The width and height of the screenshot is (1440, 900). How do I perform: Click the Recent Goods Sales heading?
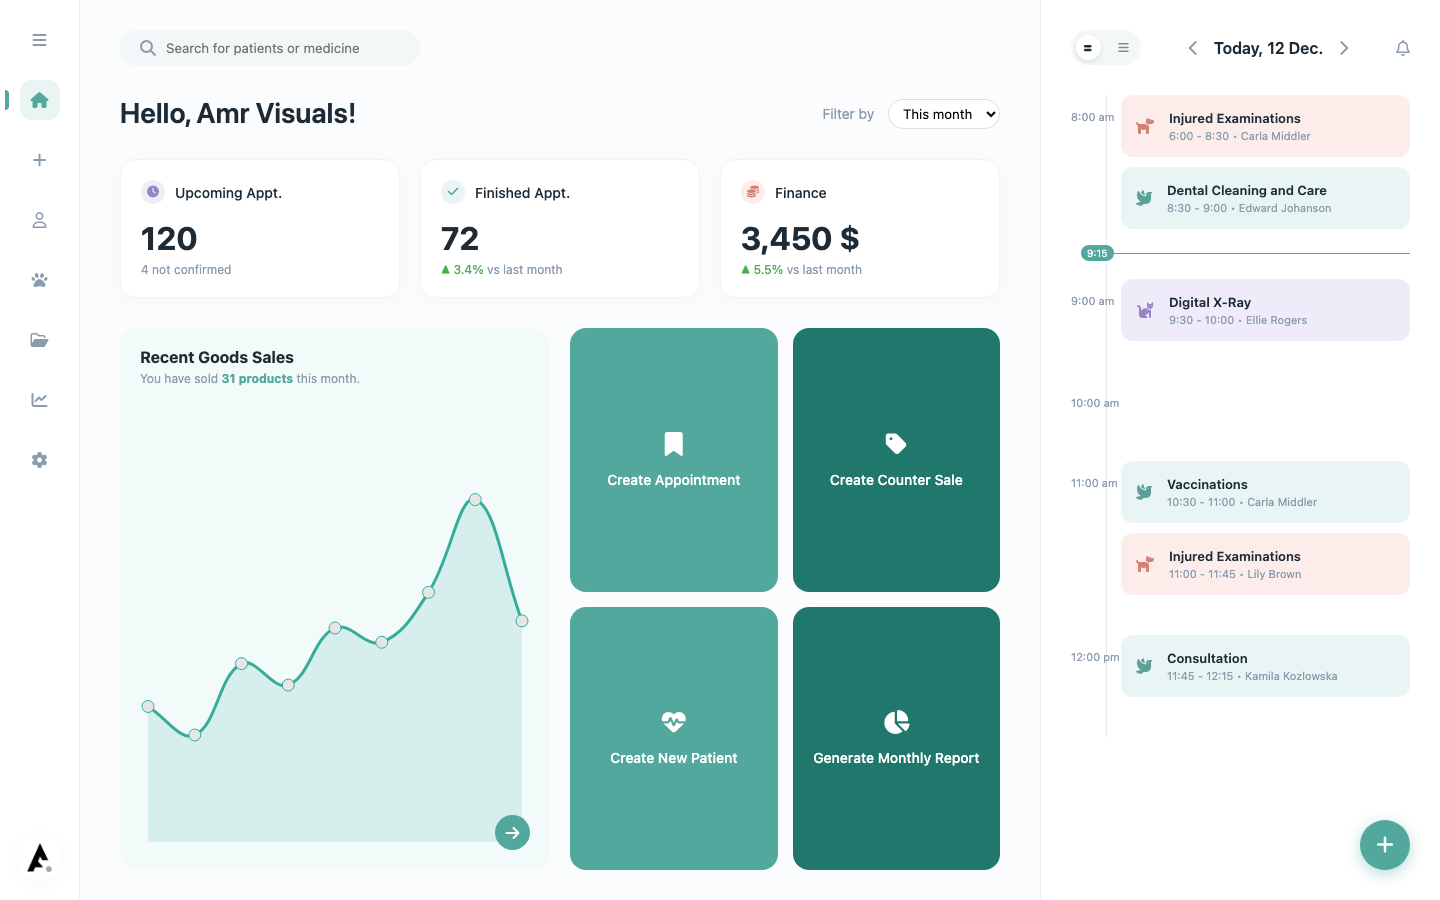217,357
